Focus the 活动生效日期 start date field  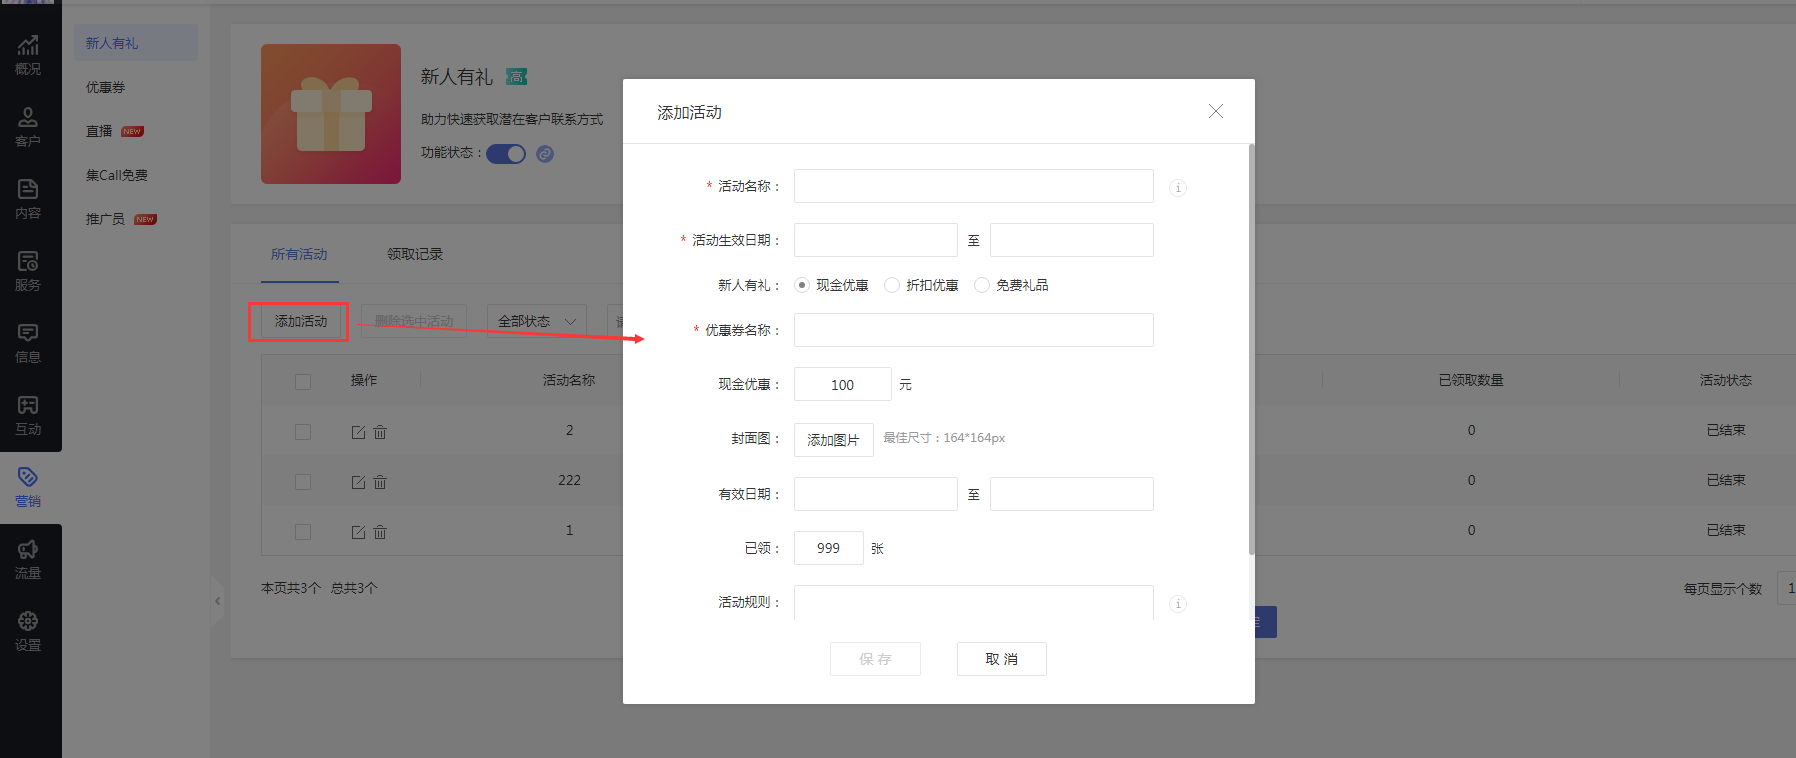876,240
